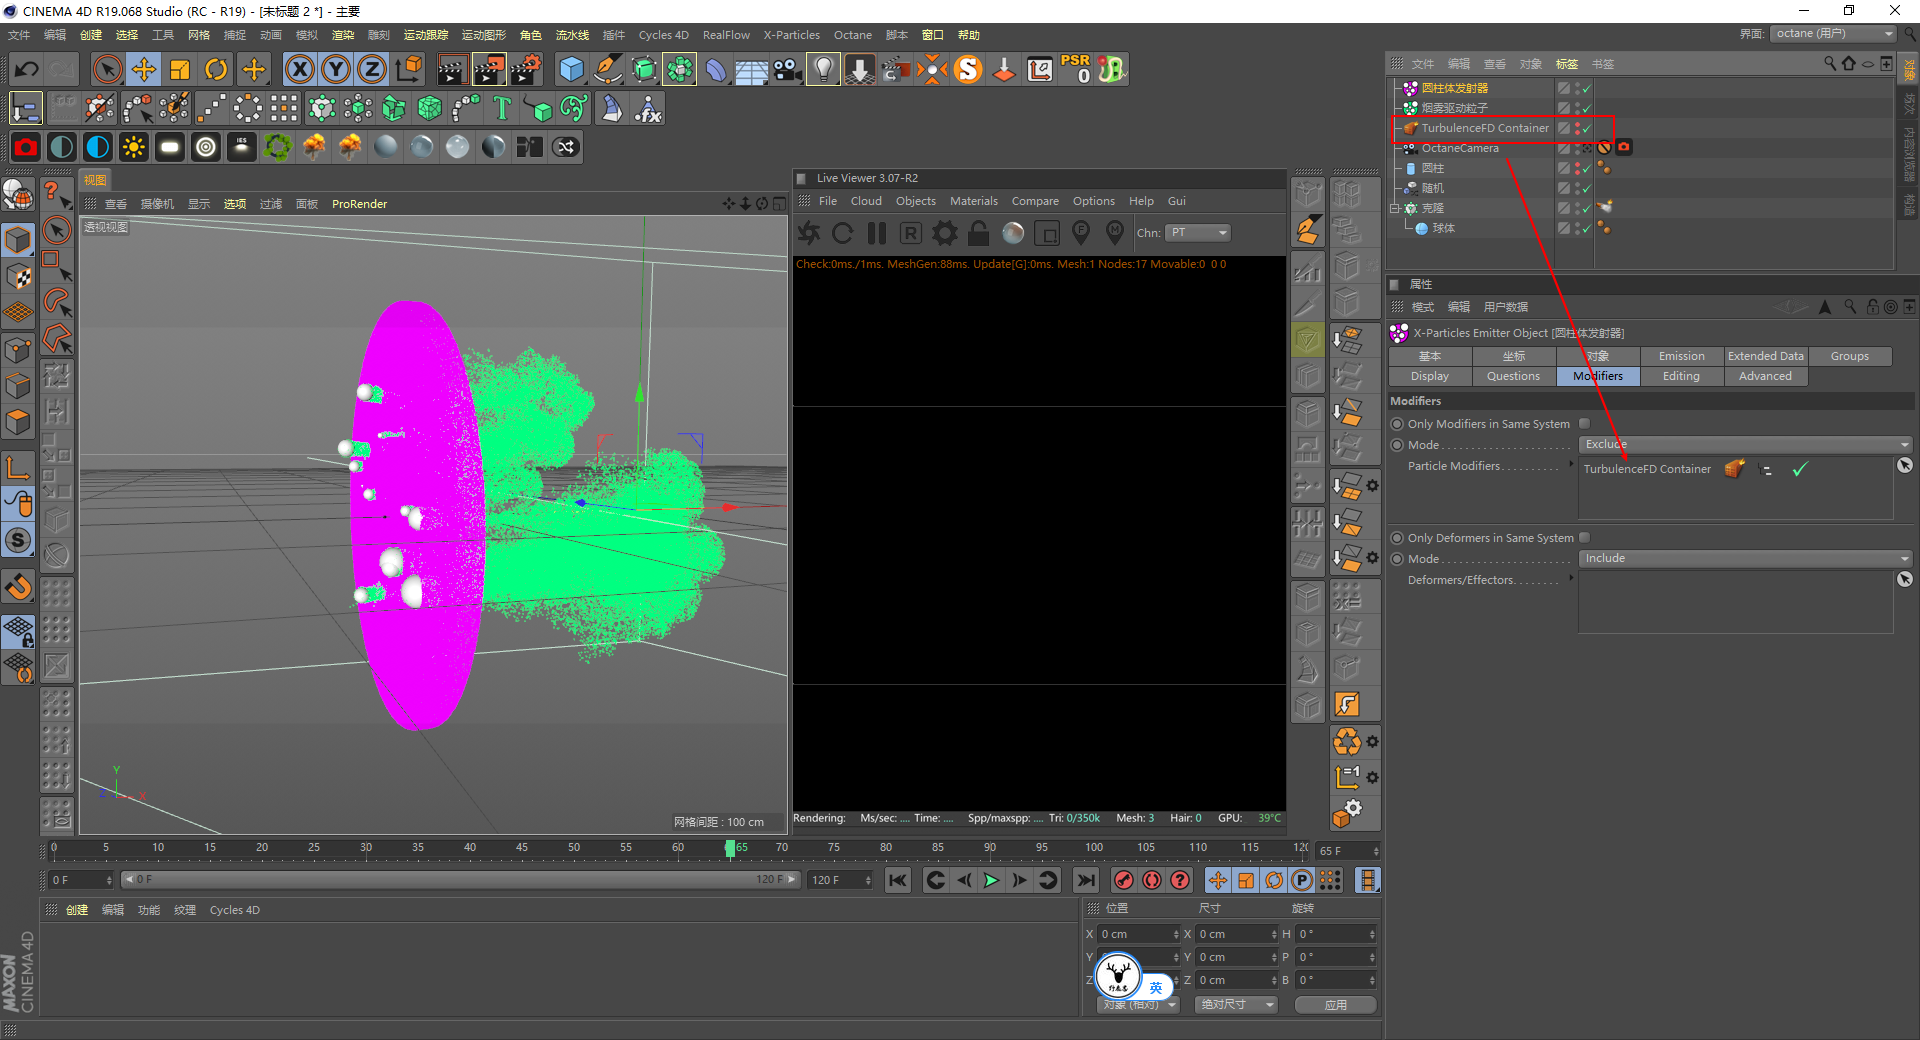Enable Only Modifiers in Same System checkbox
The height and width of the screenshot is (1040, 1920).
[x=1584, y=424]
